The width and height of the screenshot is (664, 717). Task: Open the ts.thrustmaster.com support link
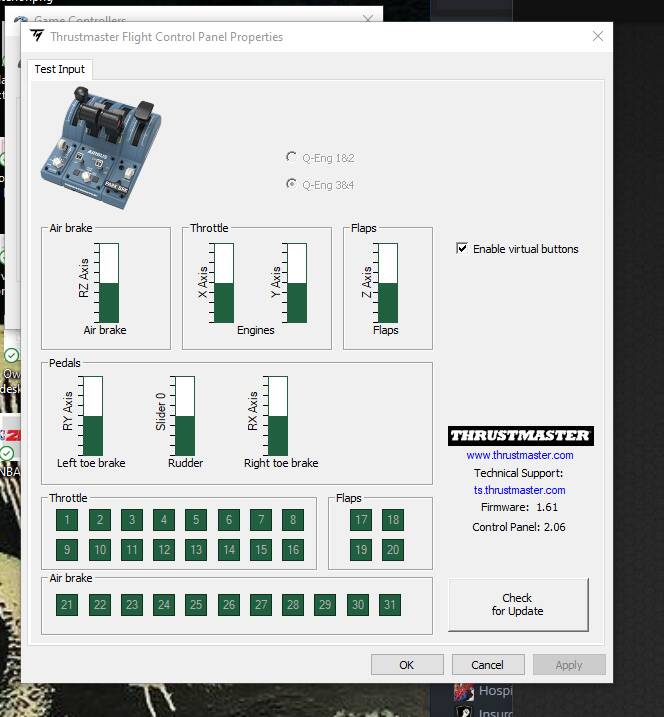(x=519, y=490)
